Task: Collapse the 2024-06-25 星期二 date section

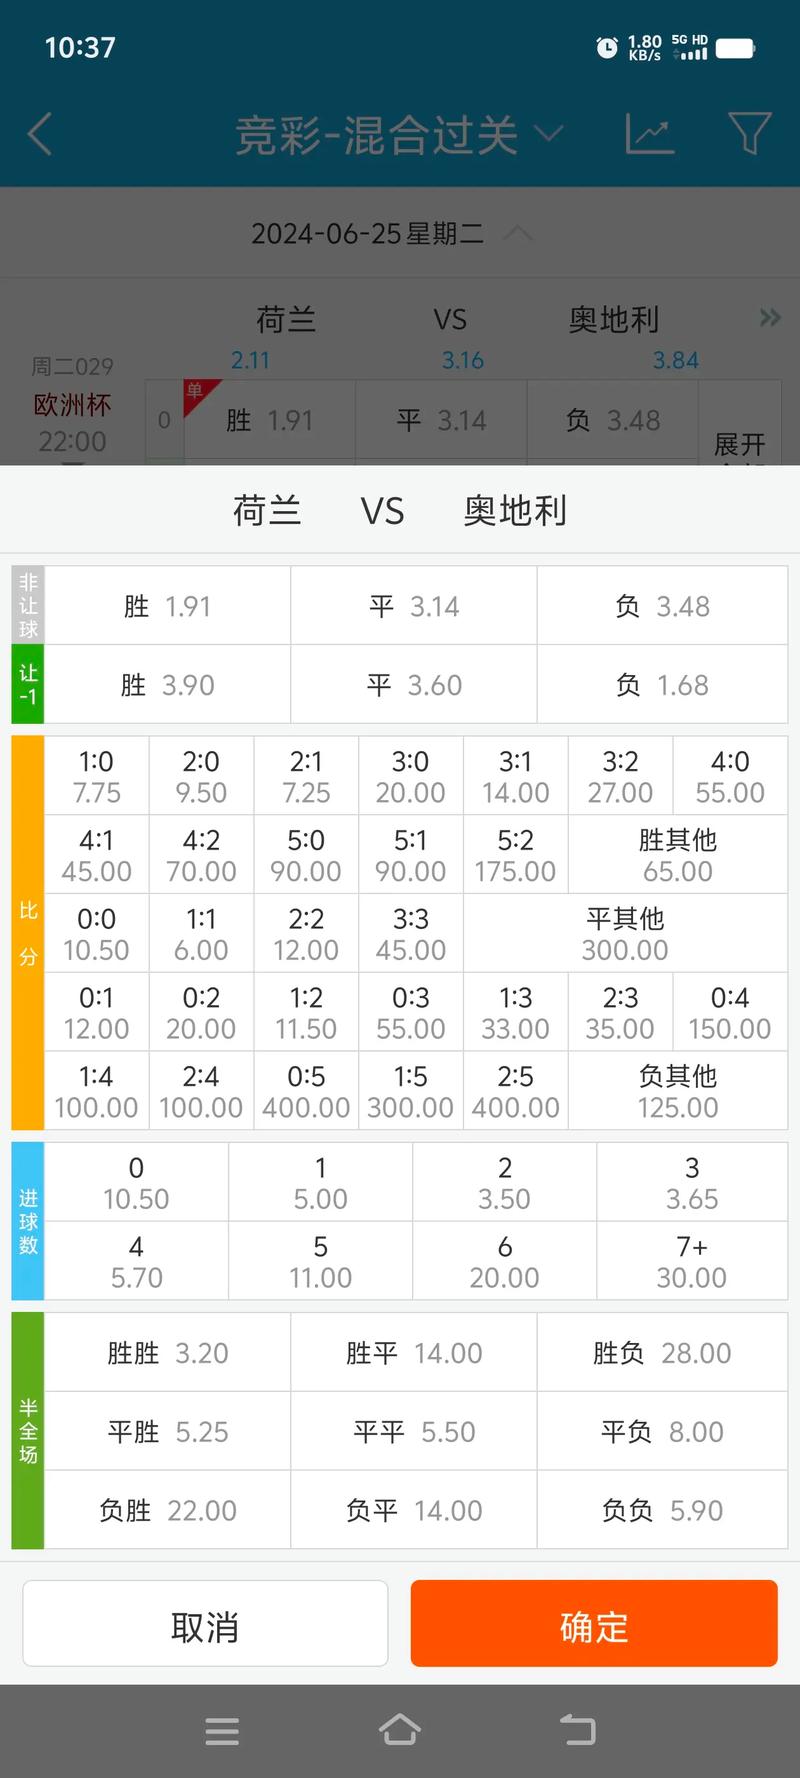Action: pyautogui.click(x=520, y=233)
